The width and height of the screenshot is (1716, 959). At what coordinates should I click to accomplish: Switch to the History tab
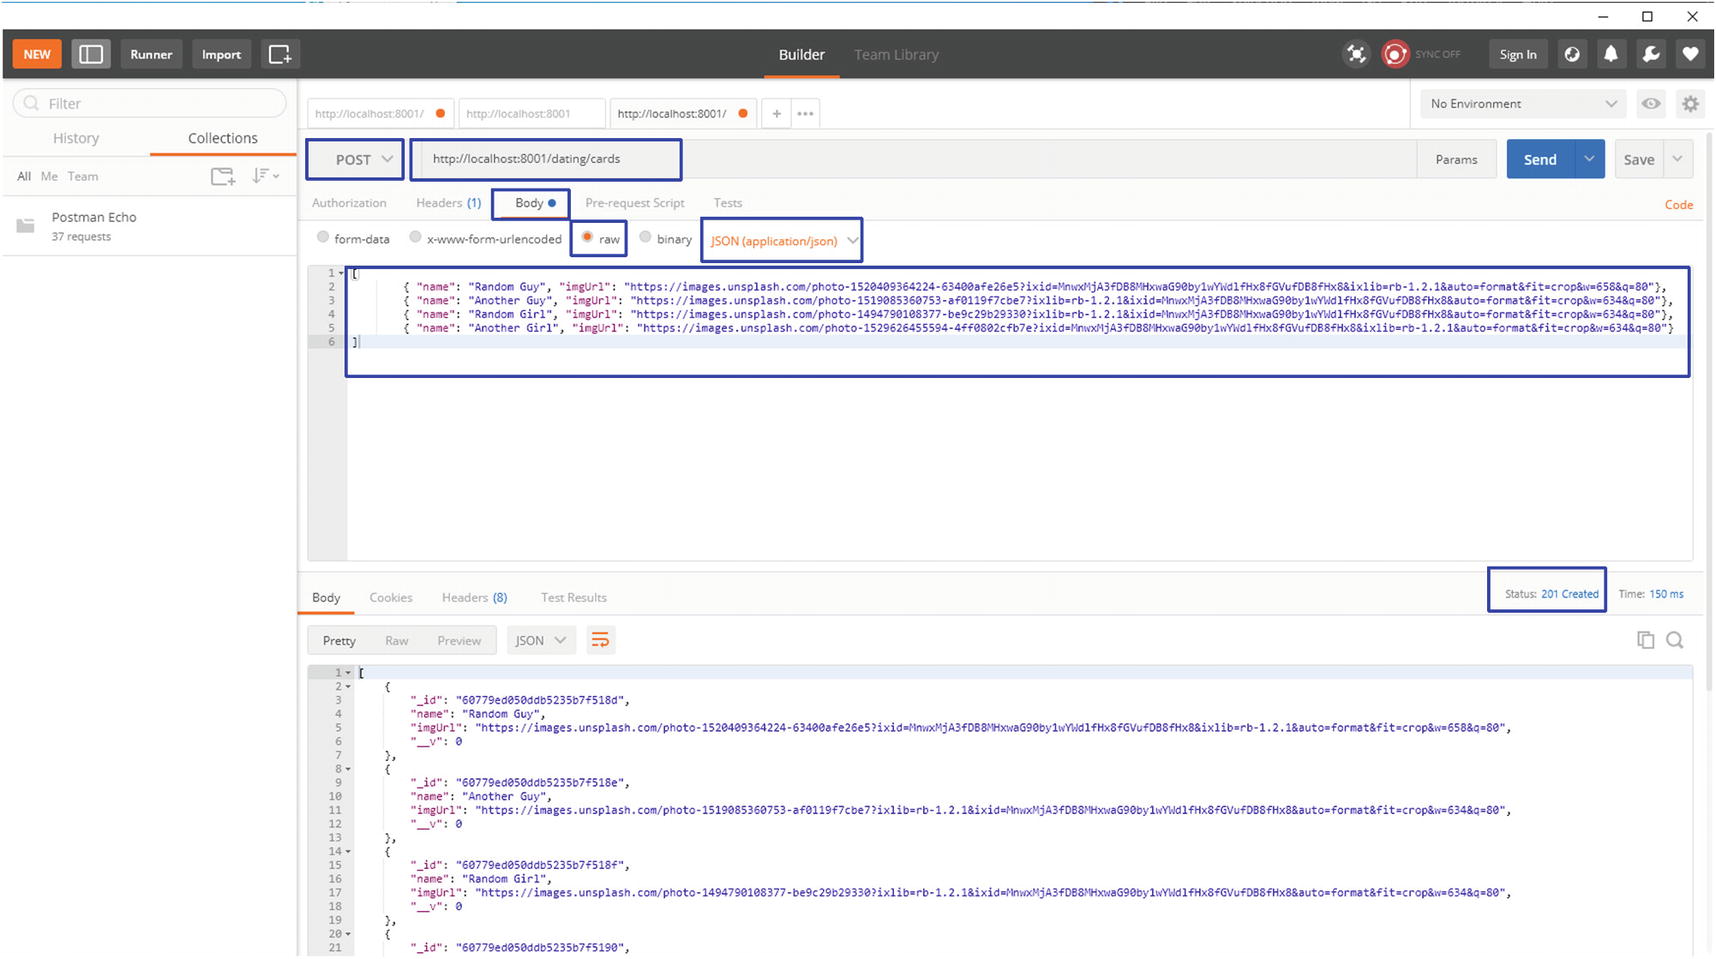[x=76, y=138]
